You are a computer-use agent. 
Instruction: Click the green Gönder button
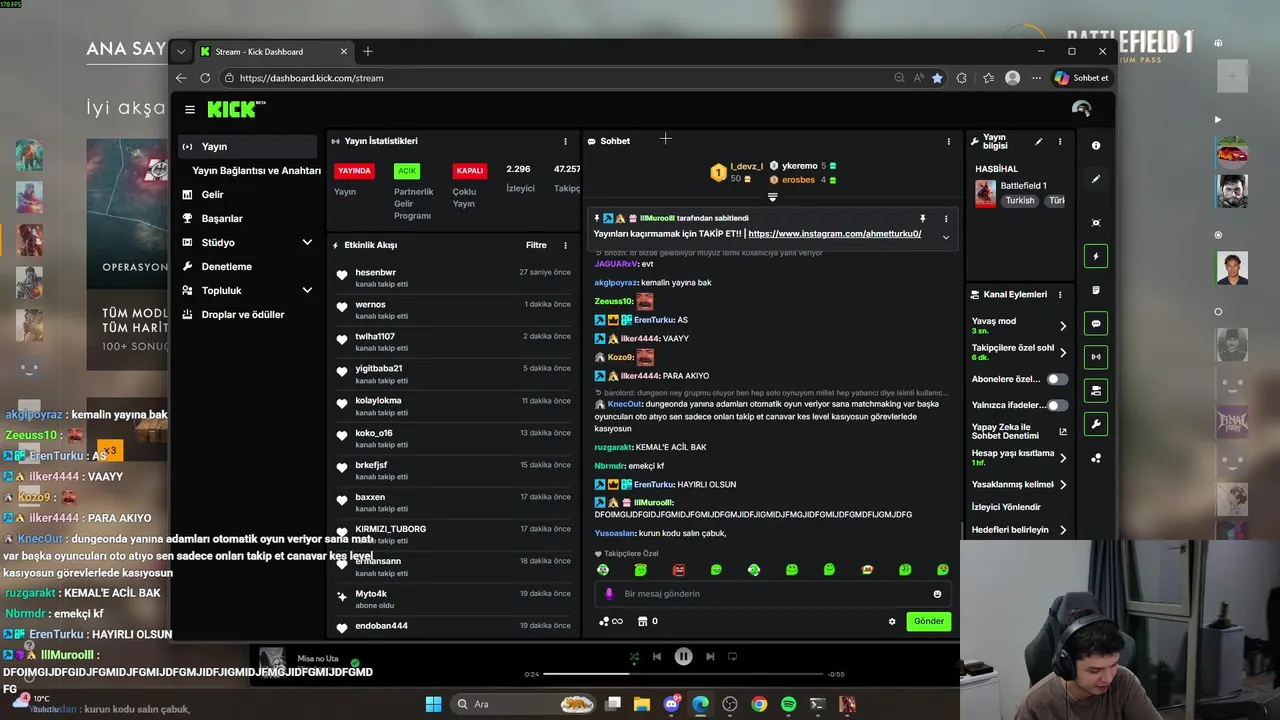click(x=928, y=621)
